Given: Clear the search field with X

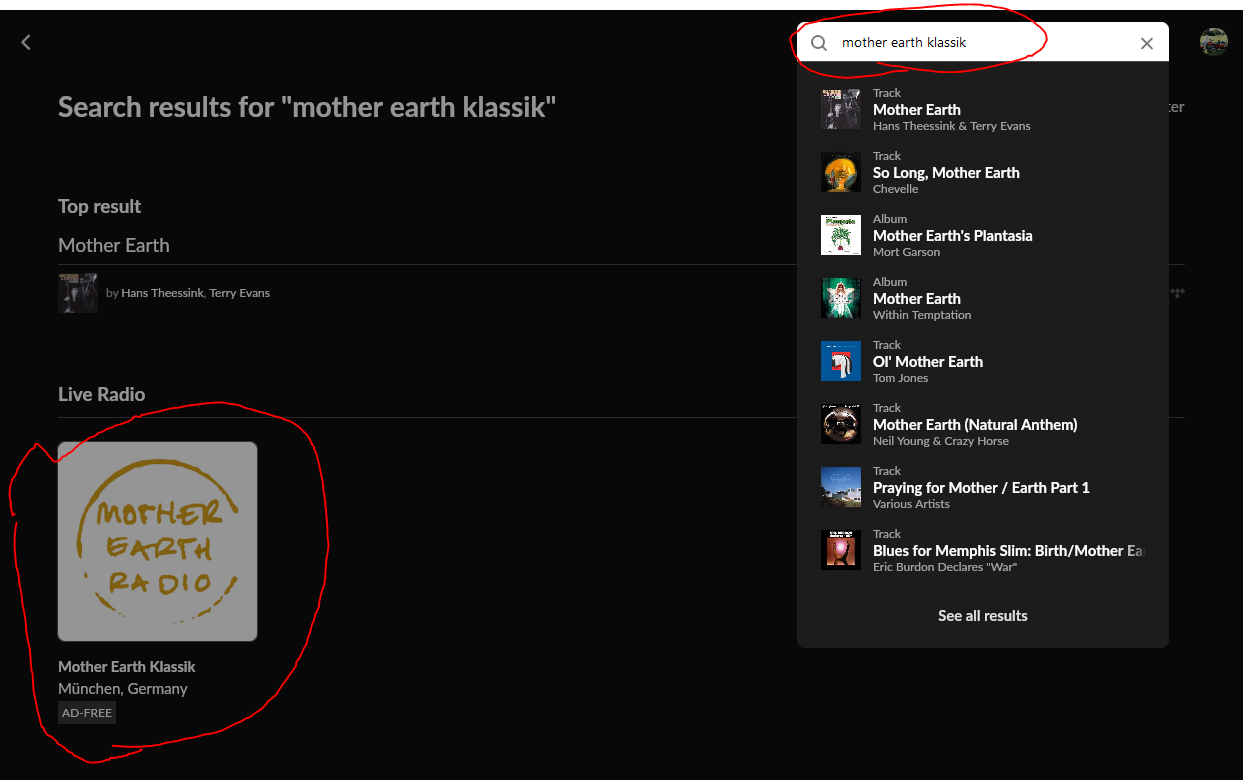Looking at the screenshot, I should pos(1146,43).
